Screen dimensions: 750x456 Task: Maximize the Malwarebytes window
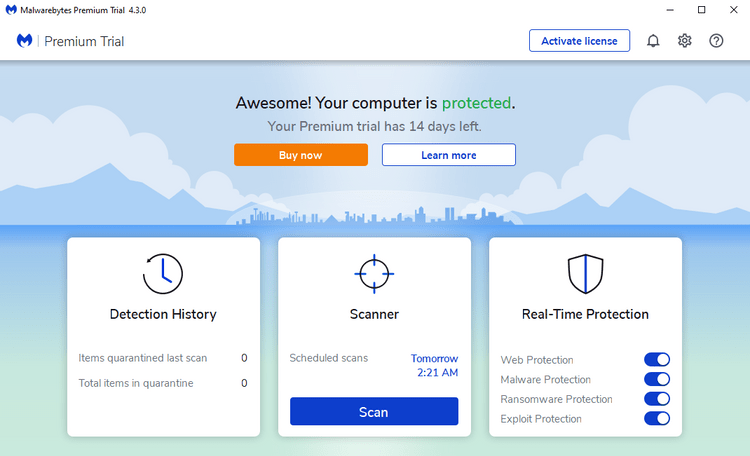[x=701, y=10]
